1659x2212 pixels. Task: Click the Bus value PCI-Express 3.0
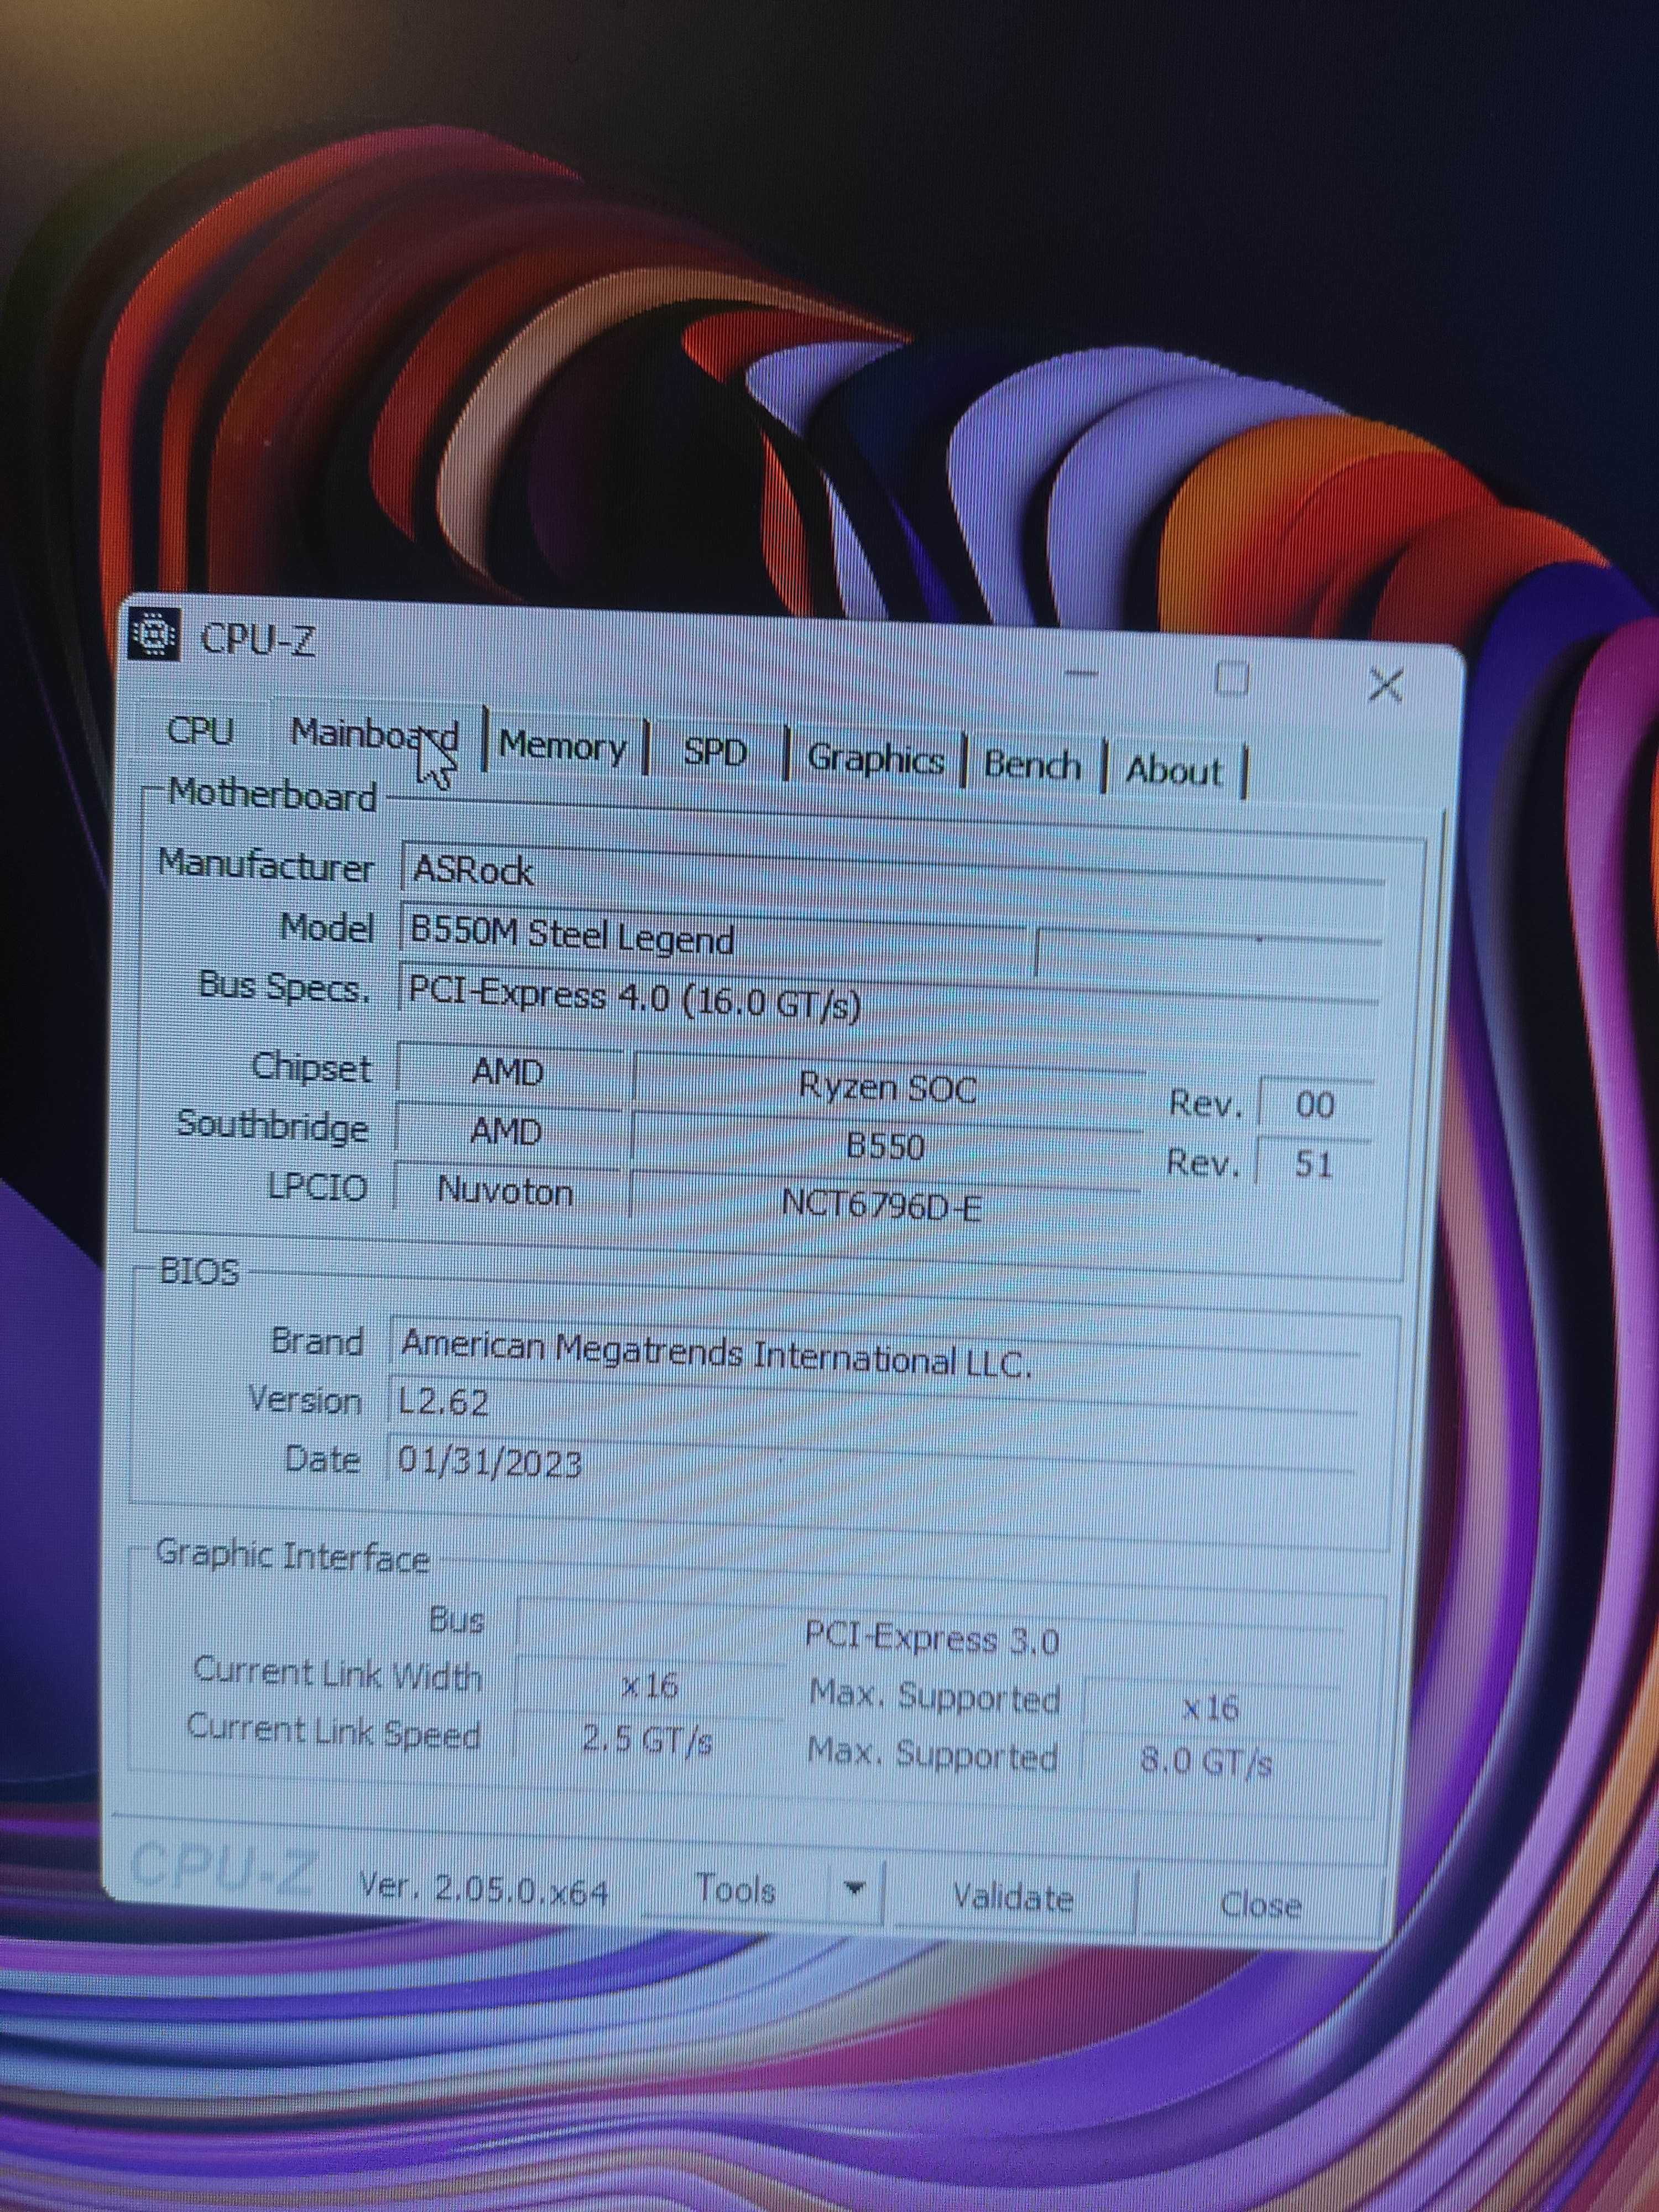click(x=930, y=1639)
